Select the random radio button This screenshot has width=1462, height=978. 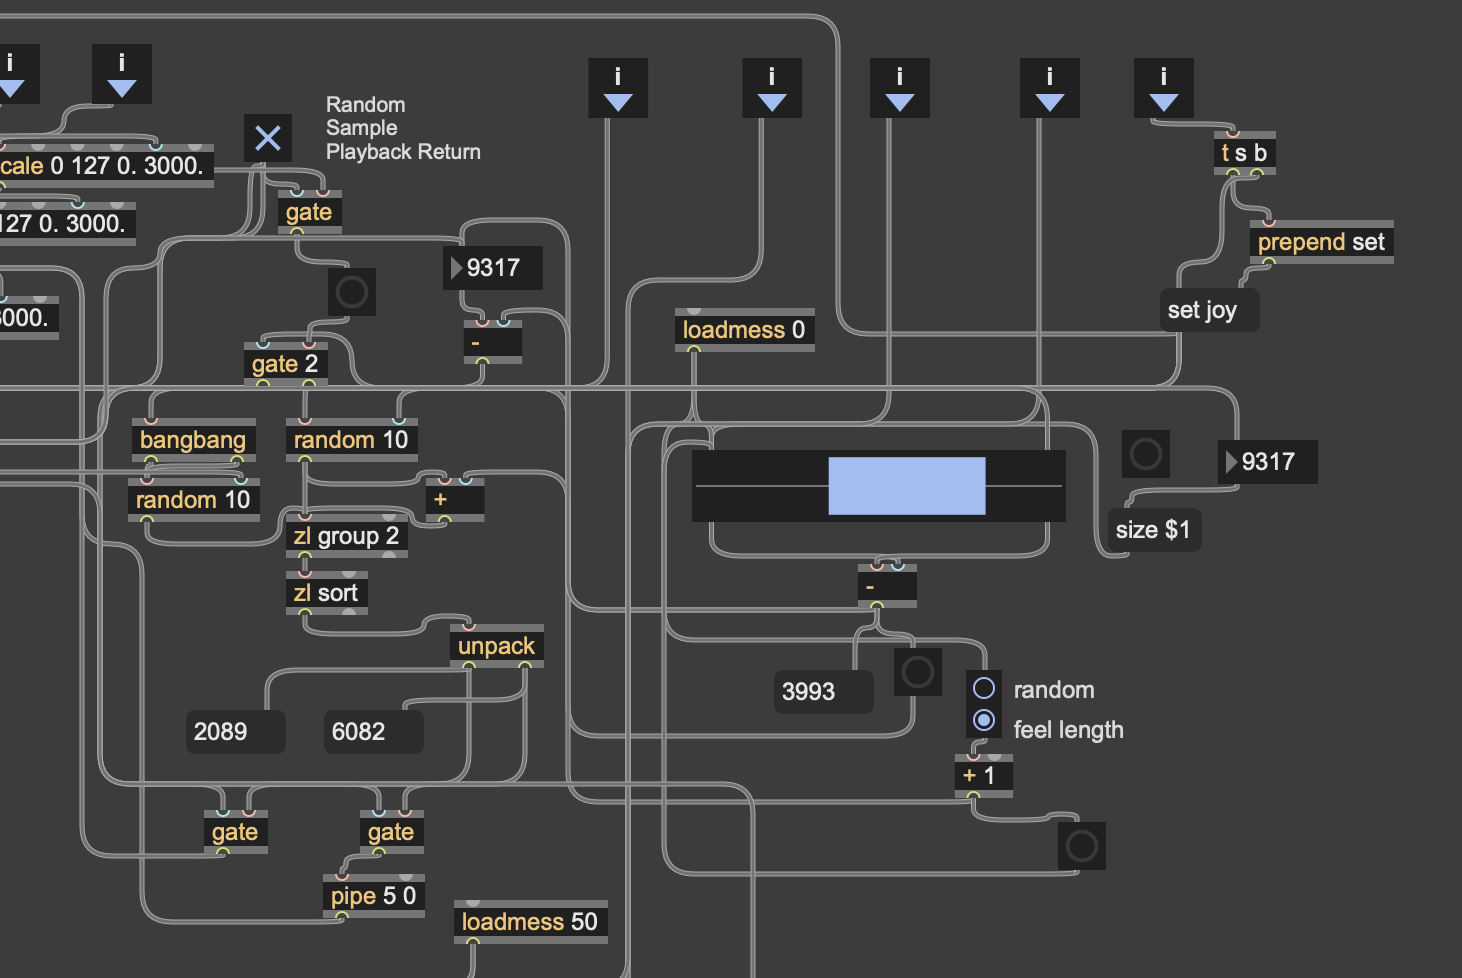click(x=984, y=688)
